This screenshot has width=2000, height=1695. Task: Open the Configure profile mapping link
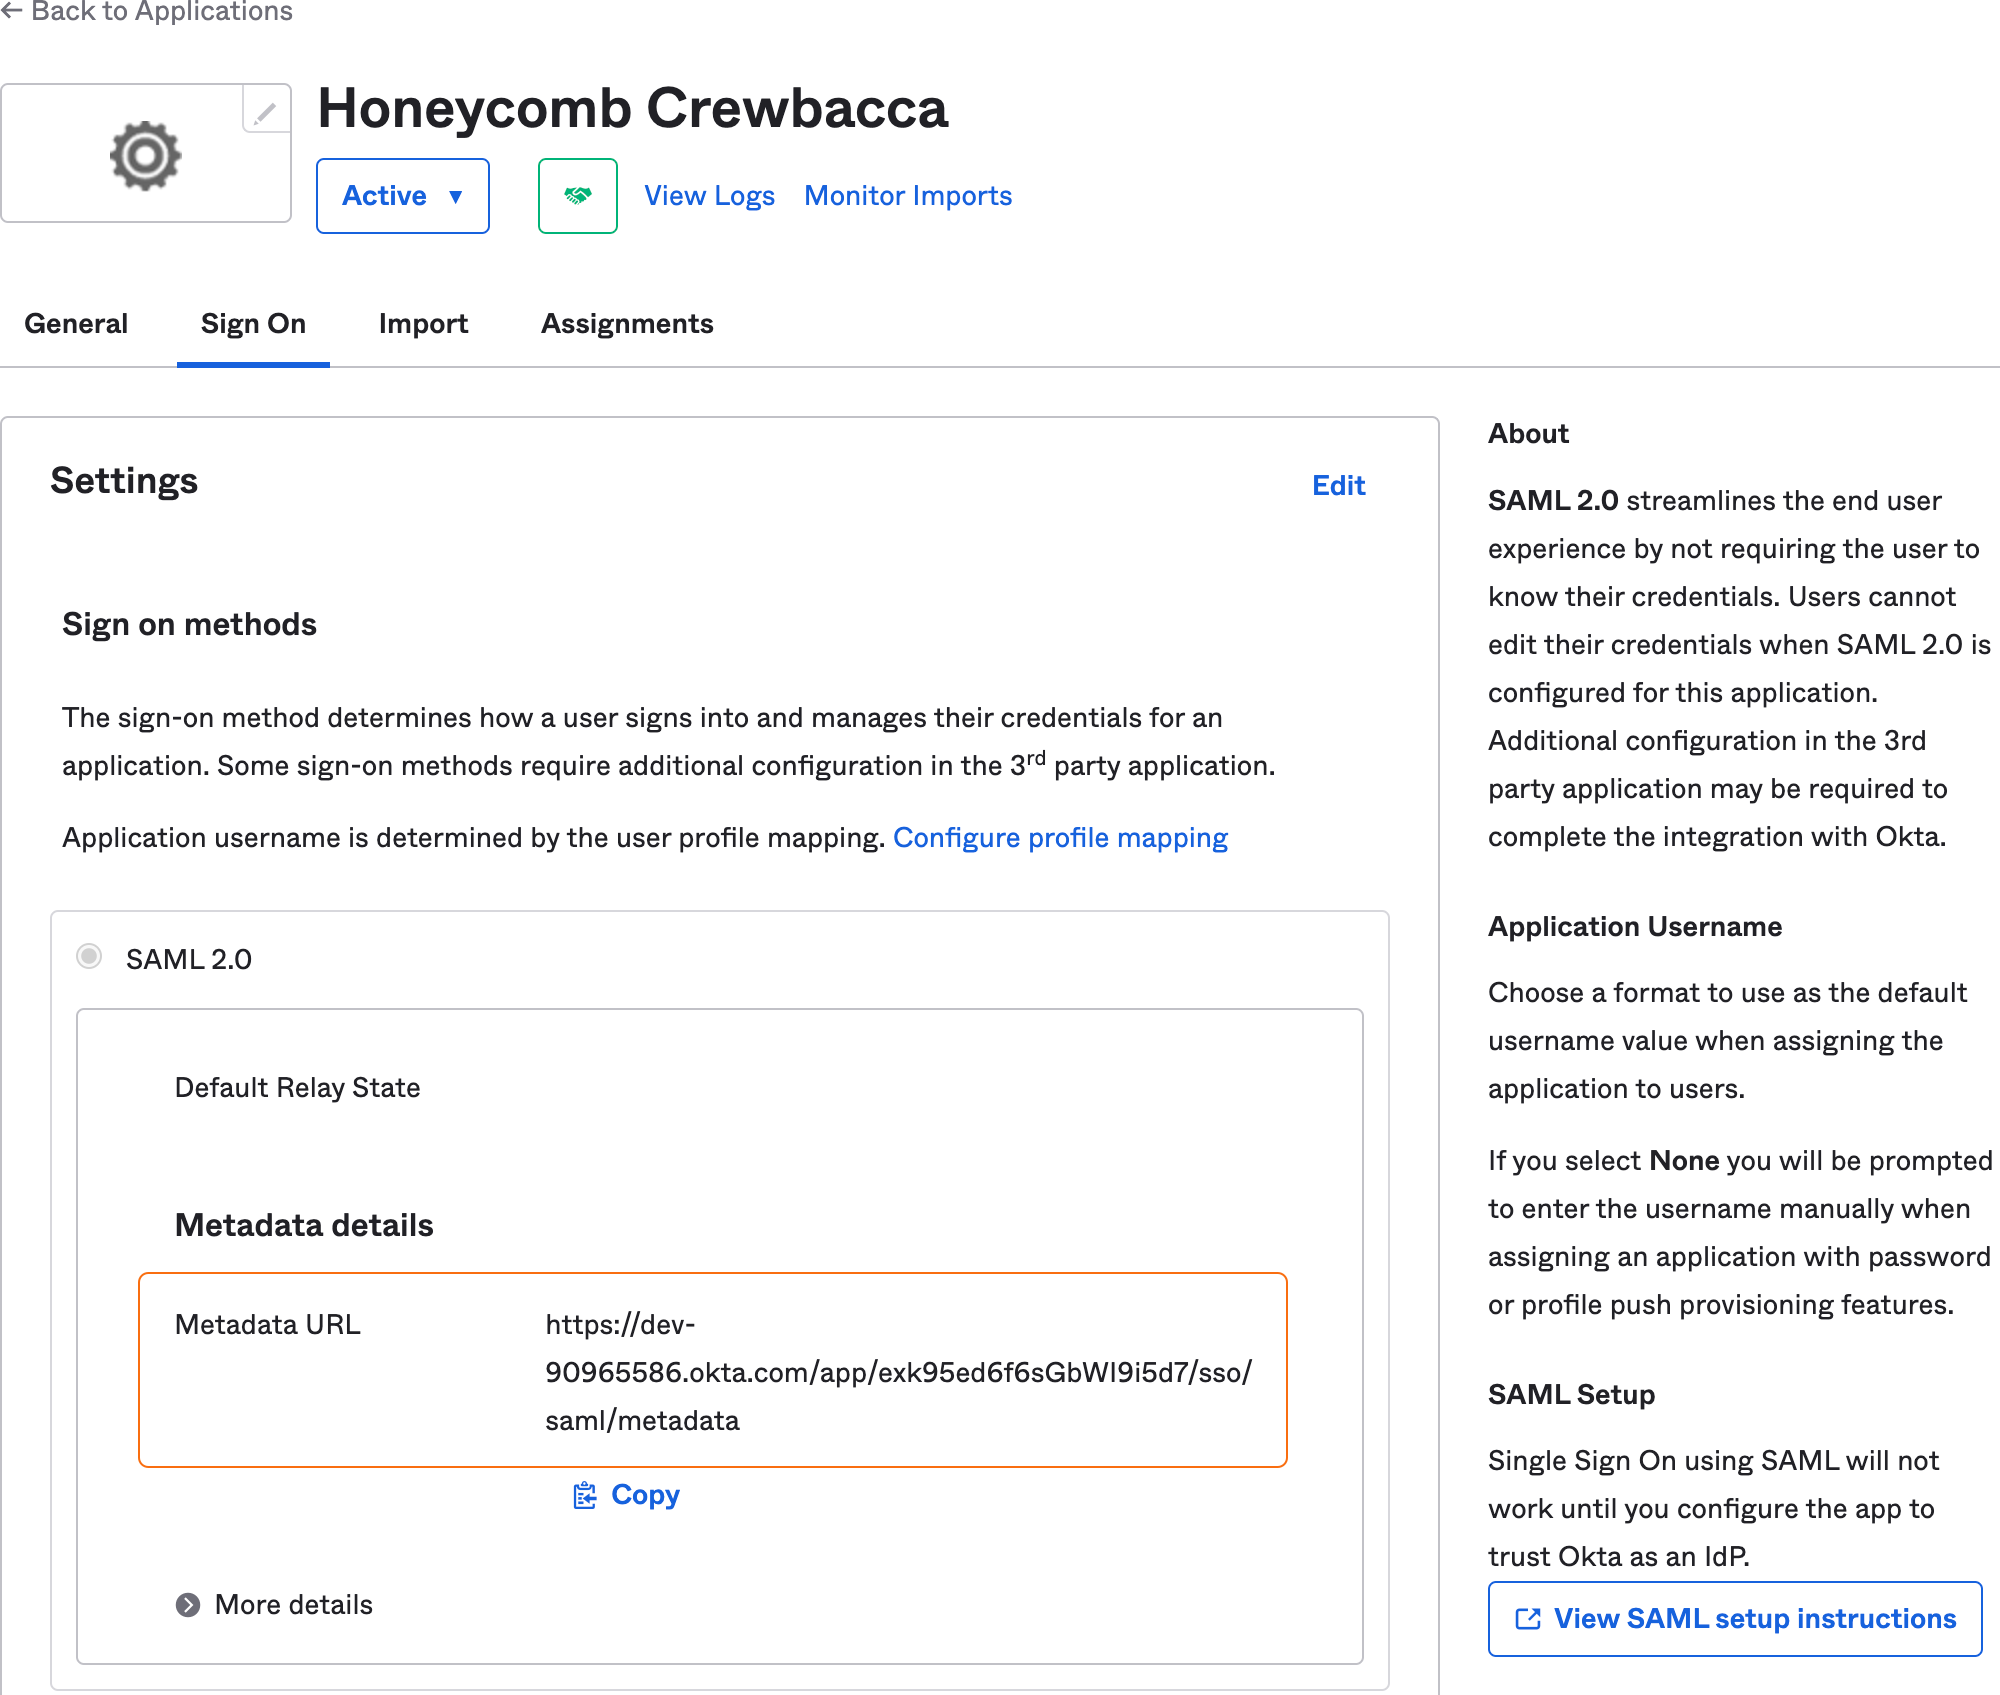coord(1060,838)
